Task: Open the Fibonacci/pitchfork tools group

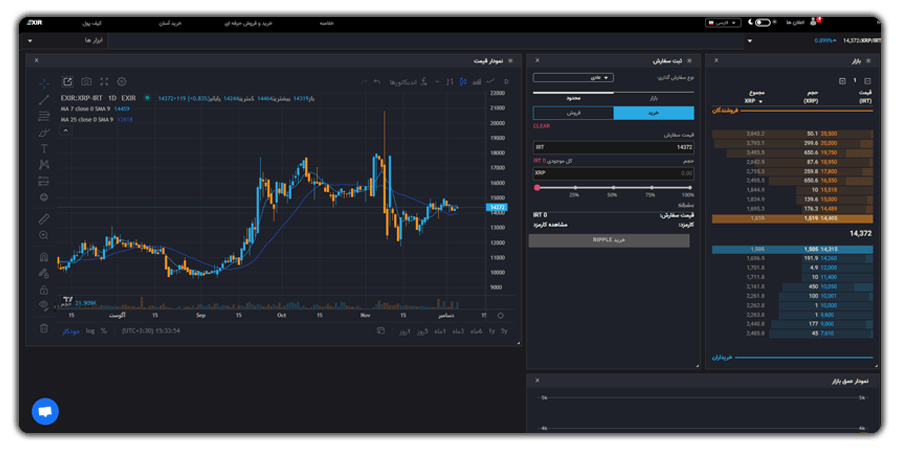Action: point(44,116)
